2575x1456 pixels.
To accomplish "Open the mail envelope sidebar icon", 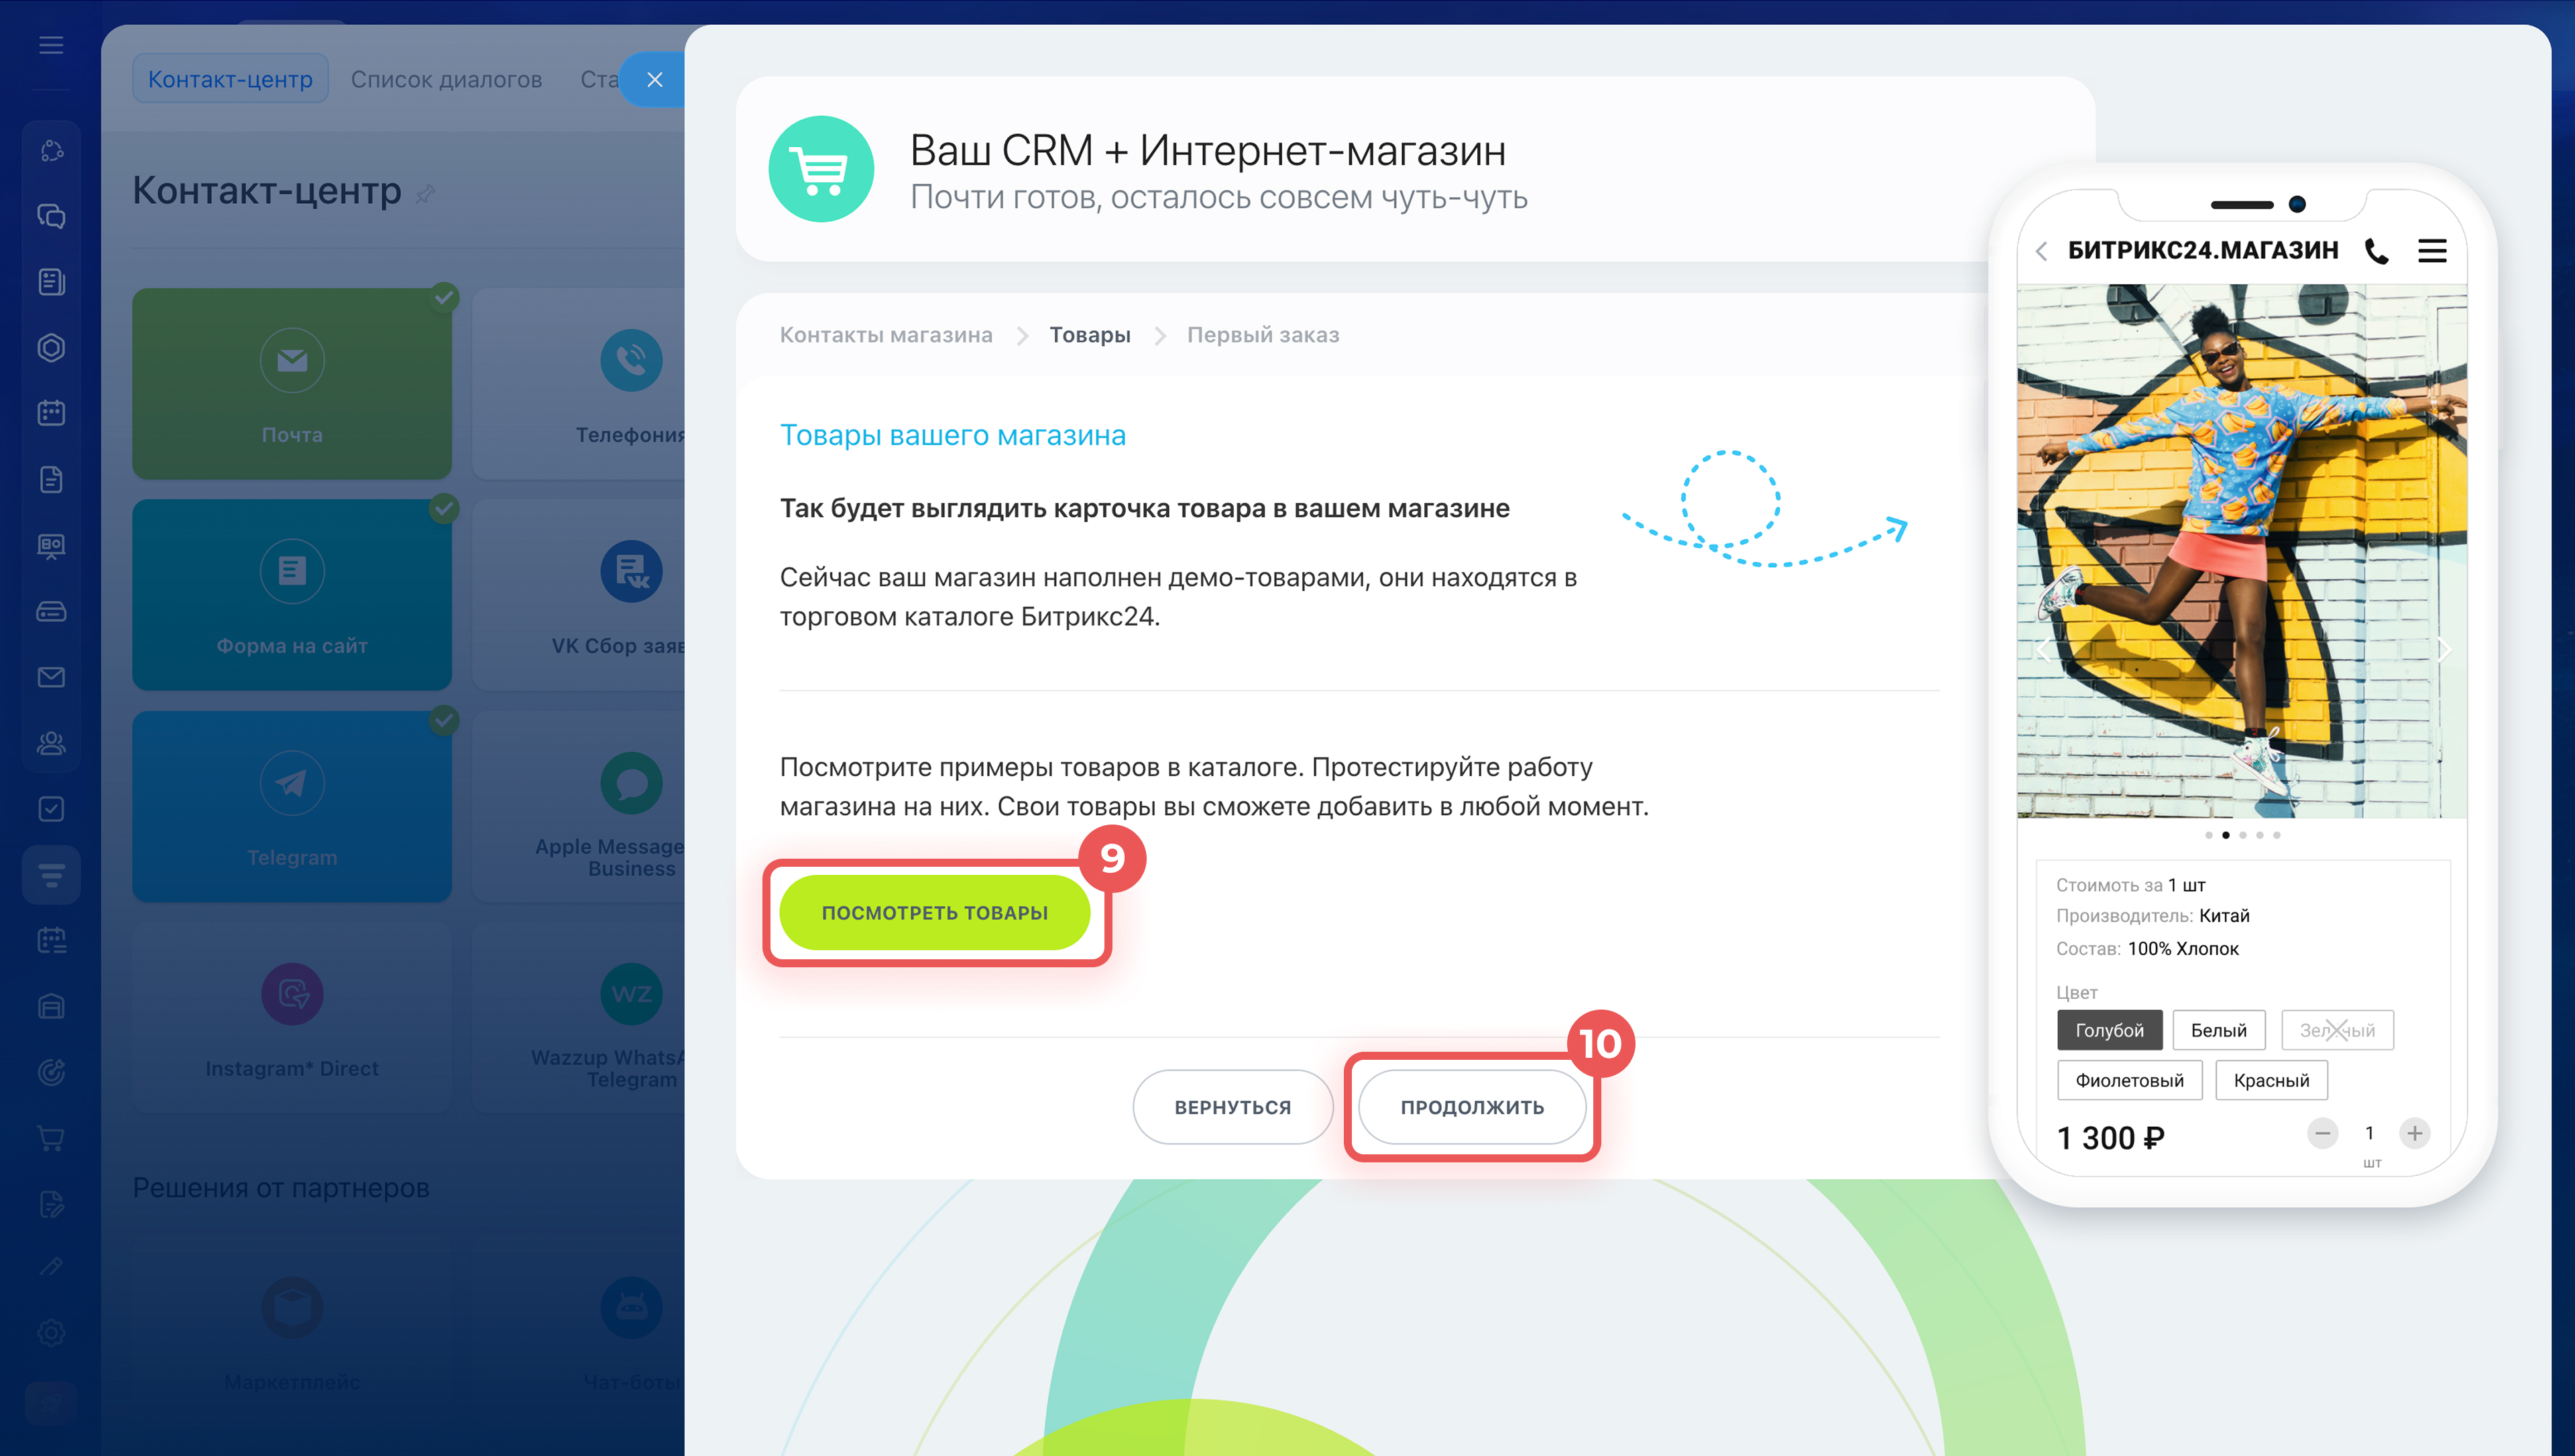I will point(51,677).
